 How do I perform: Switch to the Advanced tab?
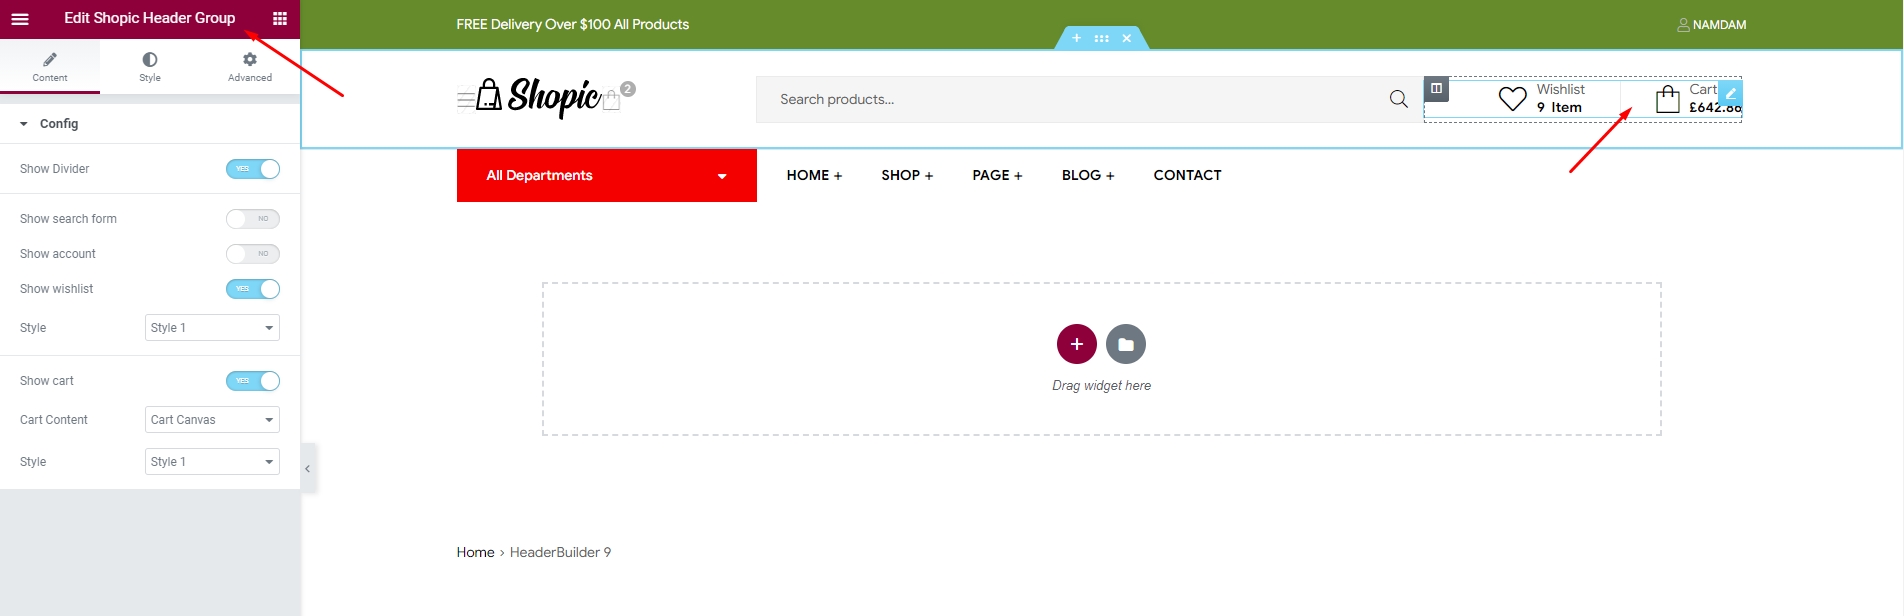coord(250,67)
